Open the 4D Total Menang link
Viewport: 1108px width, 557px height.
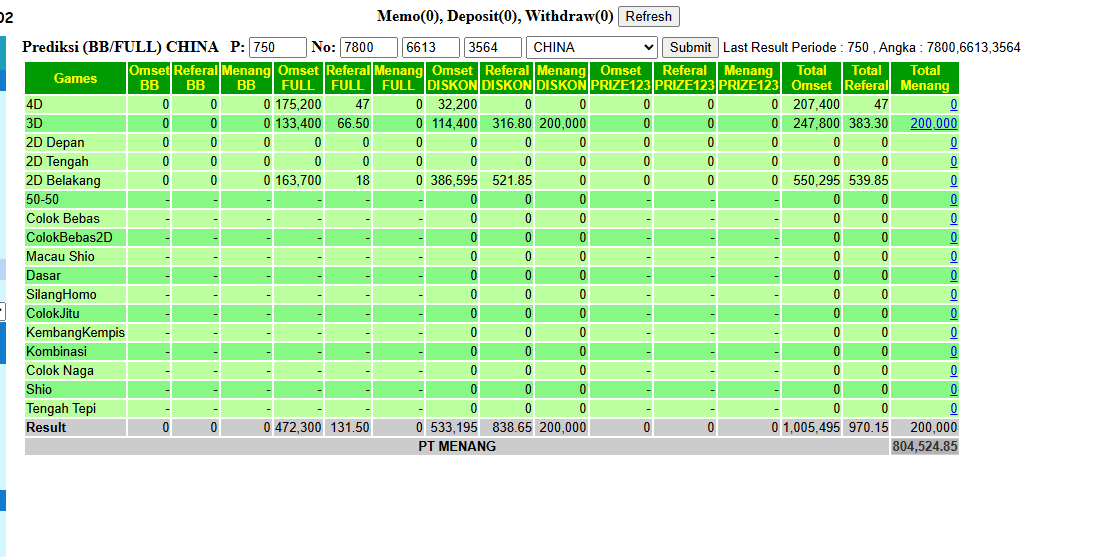click(x=953, y=105)
